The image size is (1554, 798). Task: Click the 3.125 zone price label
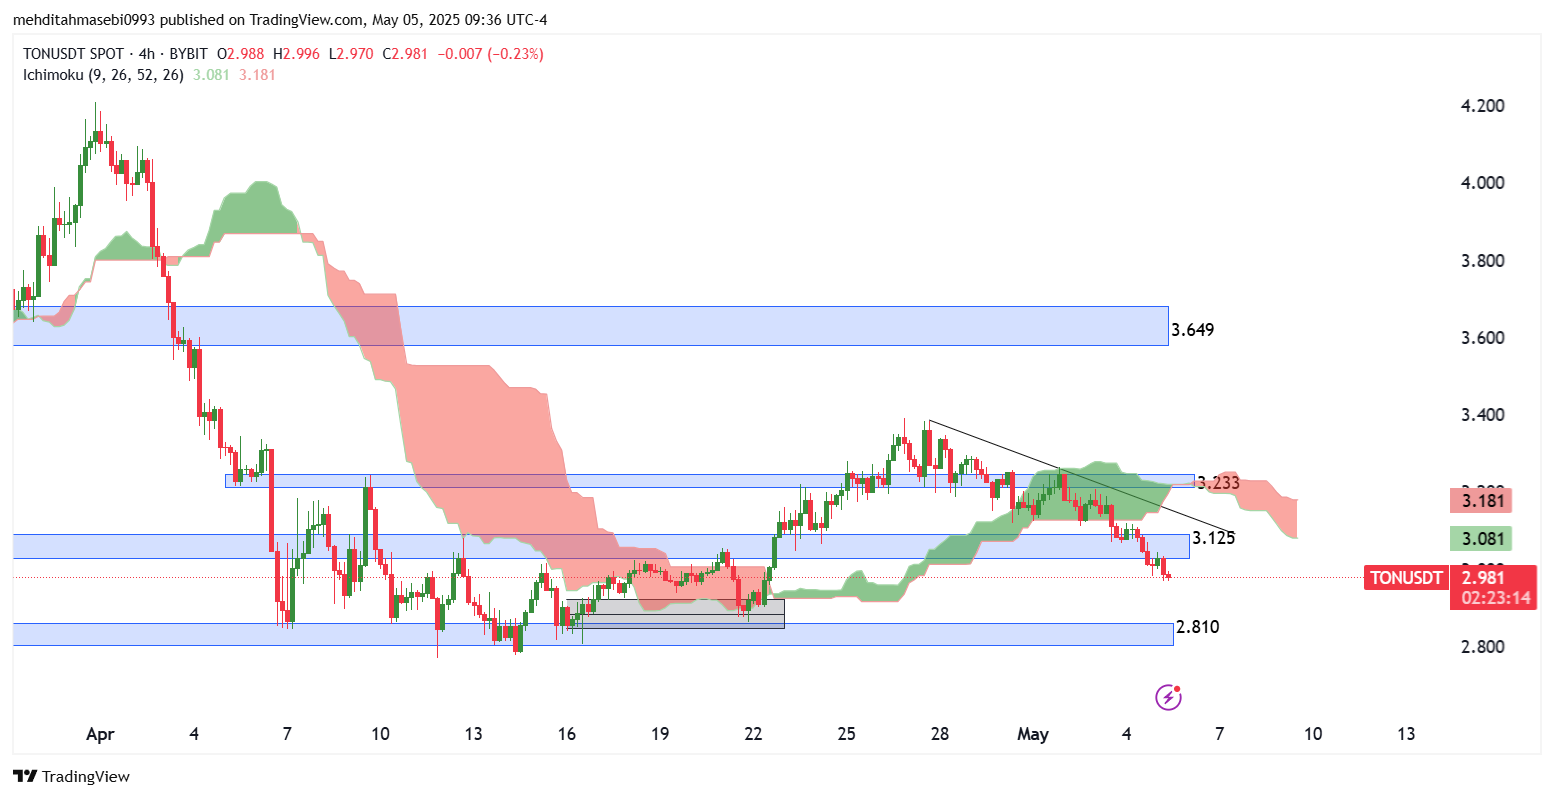tap(1213, 538)
